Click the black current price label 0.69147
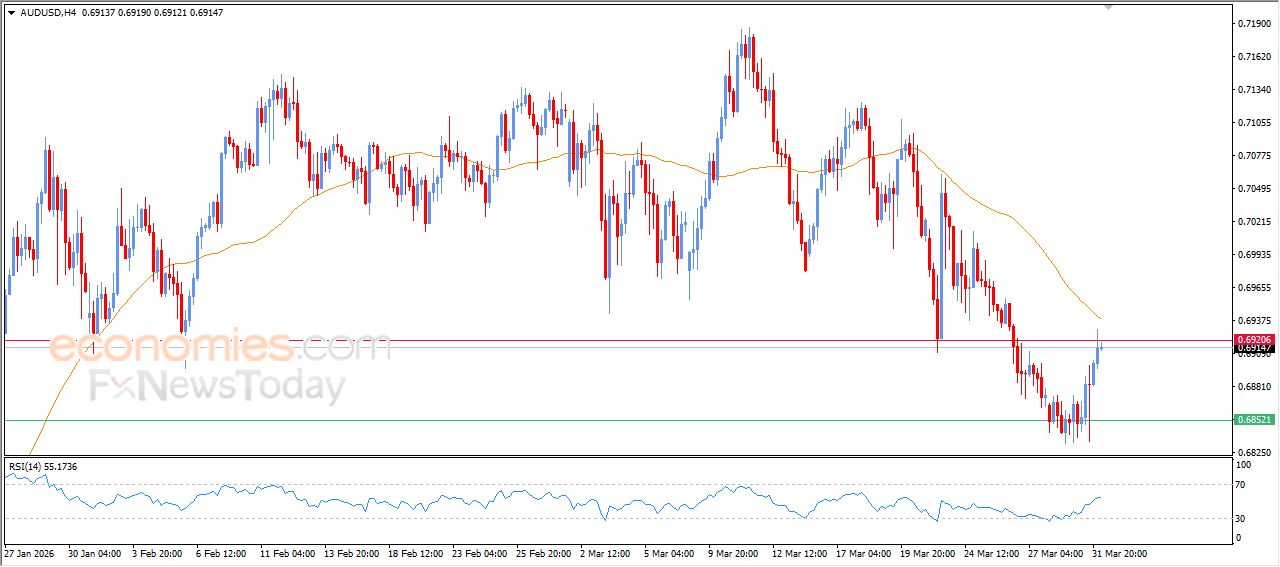This screenshot has width=1280, height=567. 1254,348
